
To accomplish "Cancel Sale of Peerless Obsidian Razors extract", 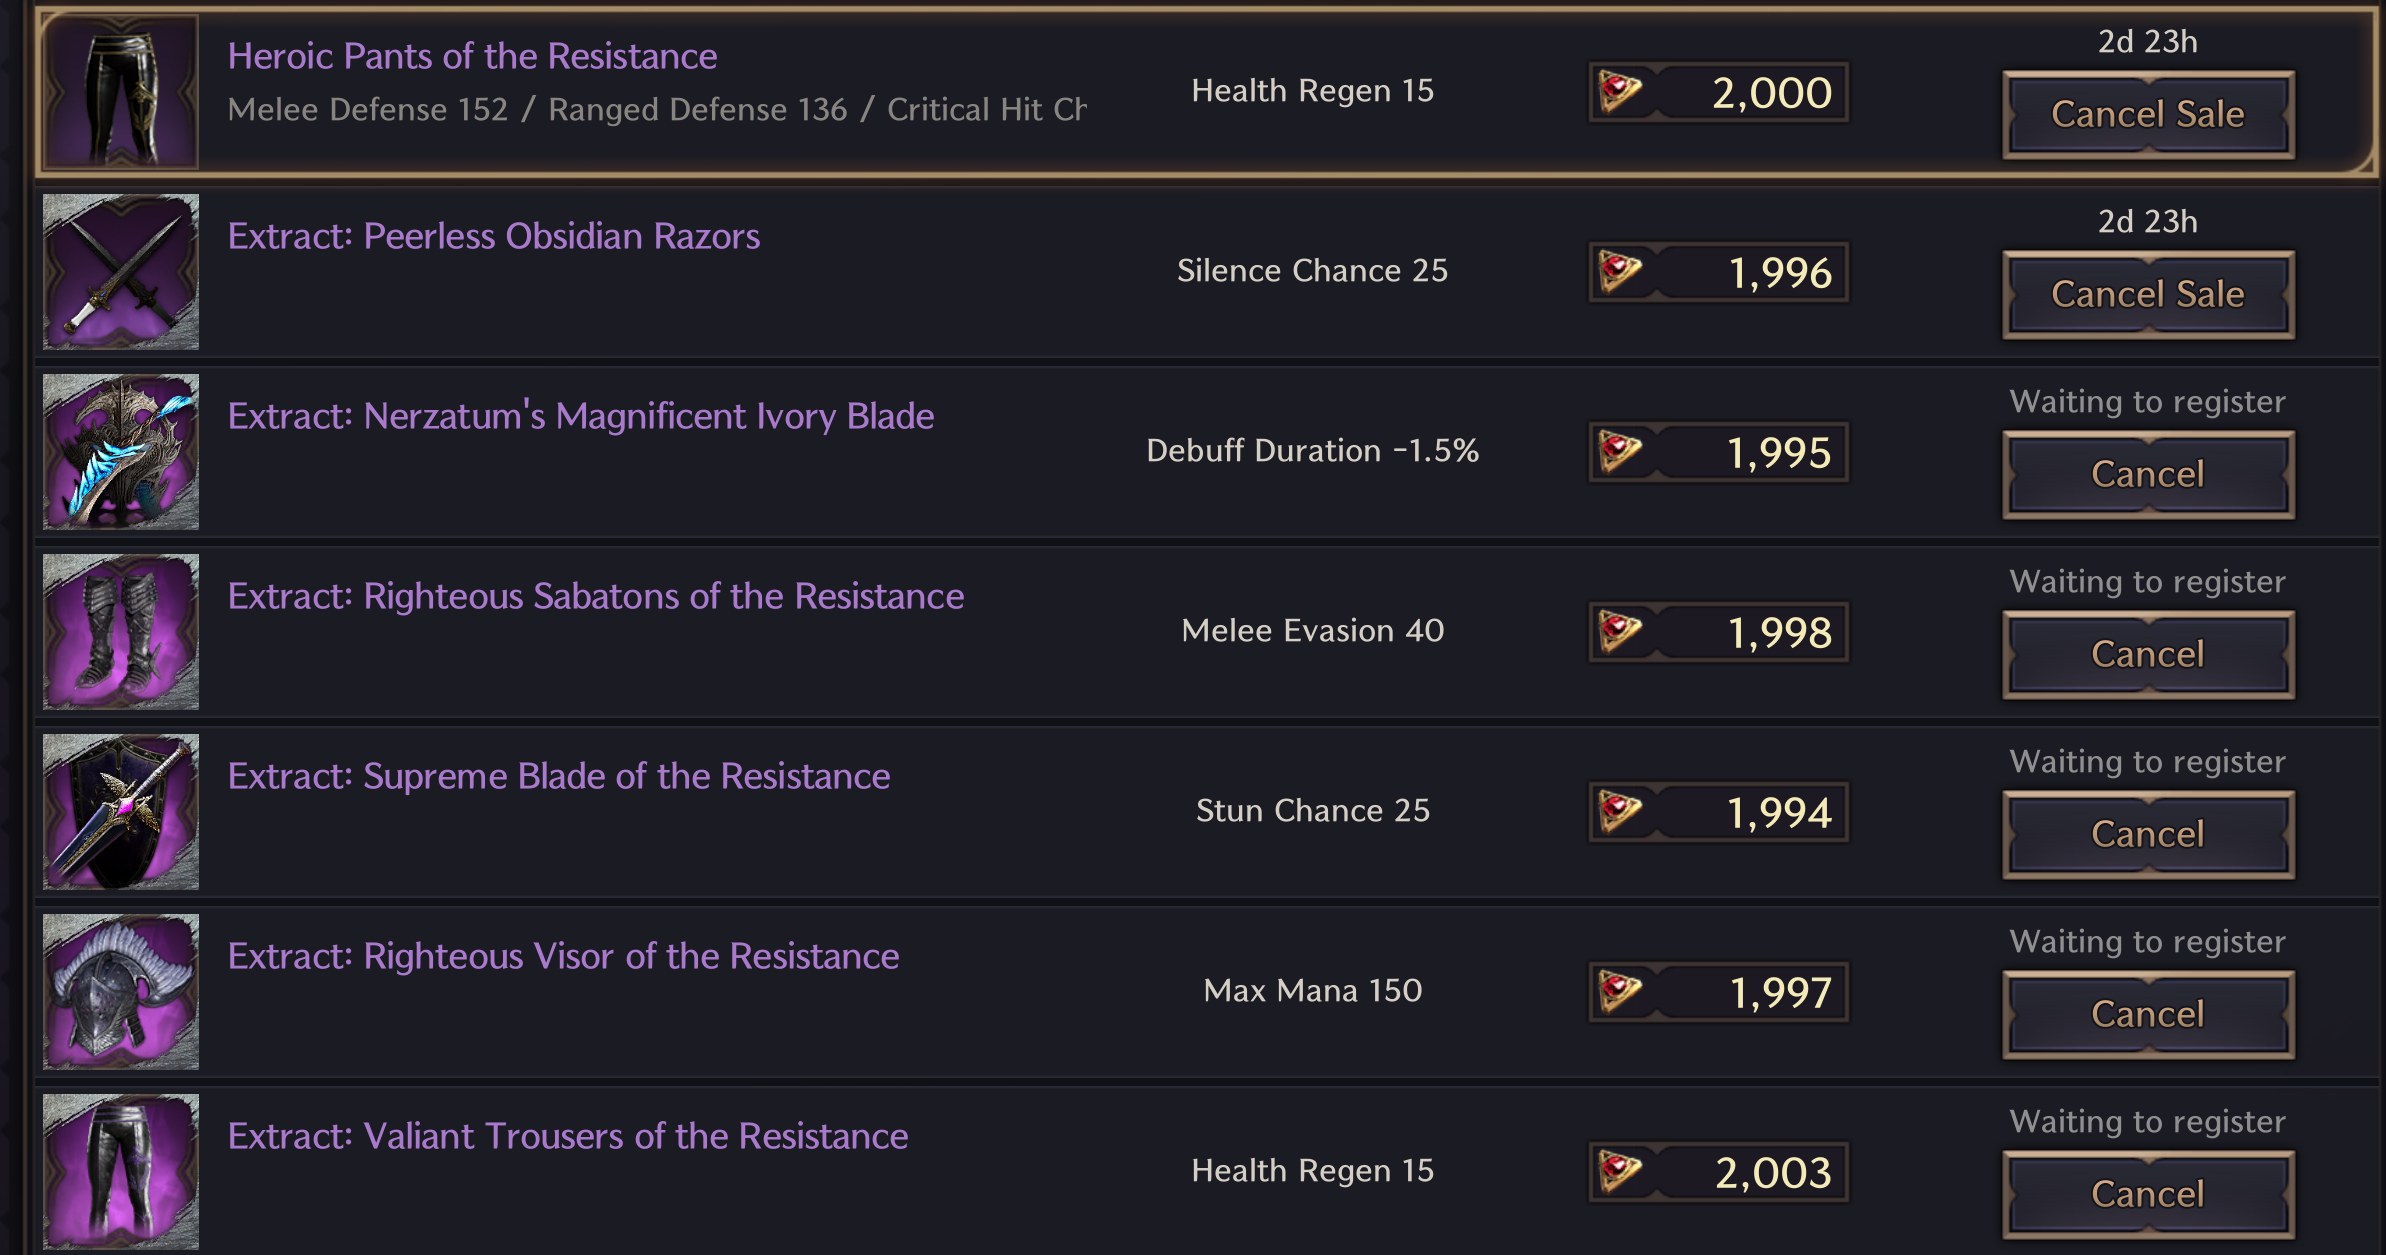I will click(2148, 294).
